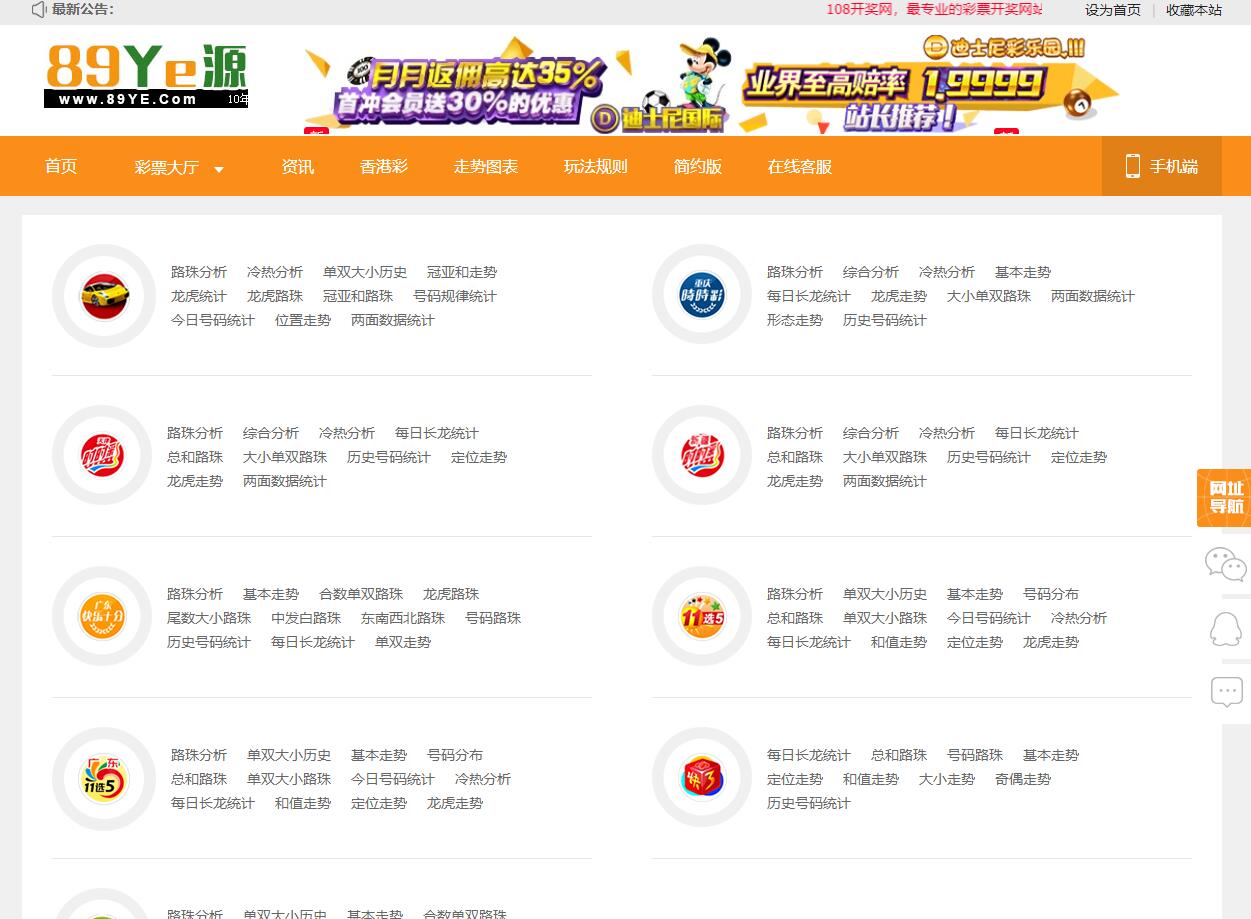Open the 香港彩 navigation item
1251x919 pixels.
pyautogui.click(x=384, y=166)
